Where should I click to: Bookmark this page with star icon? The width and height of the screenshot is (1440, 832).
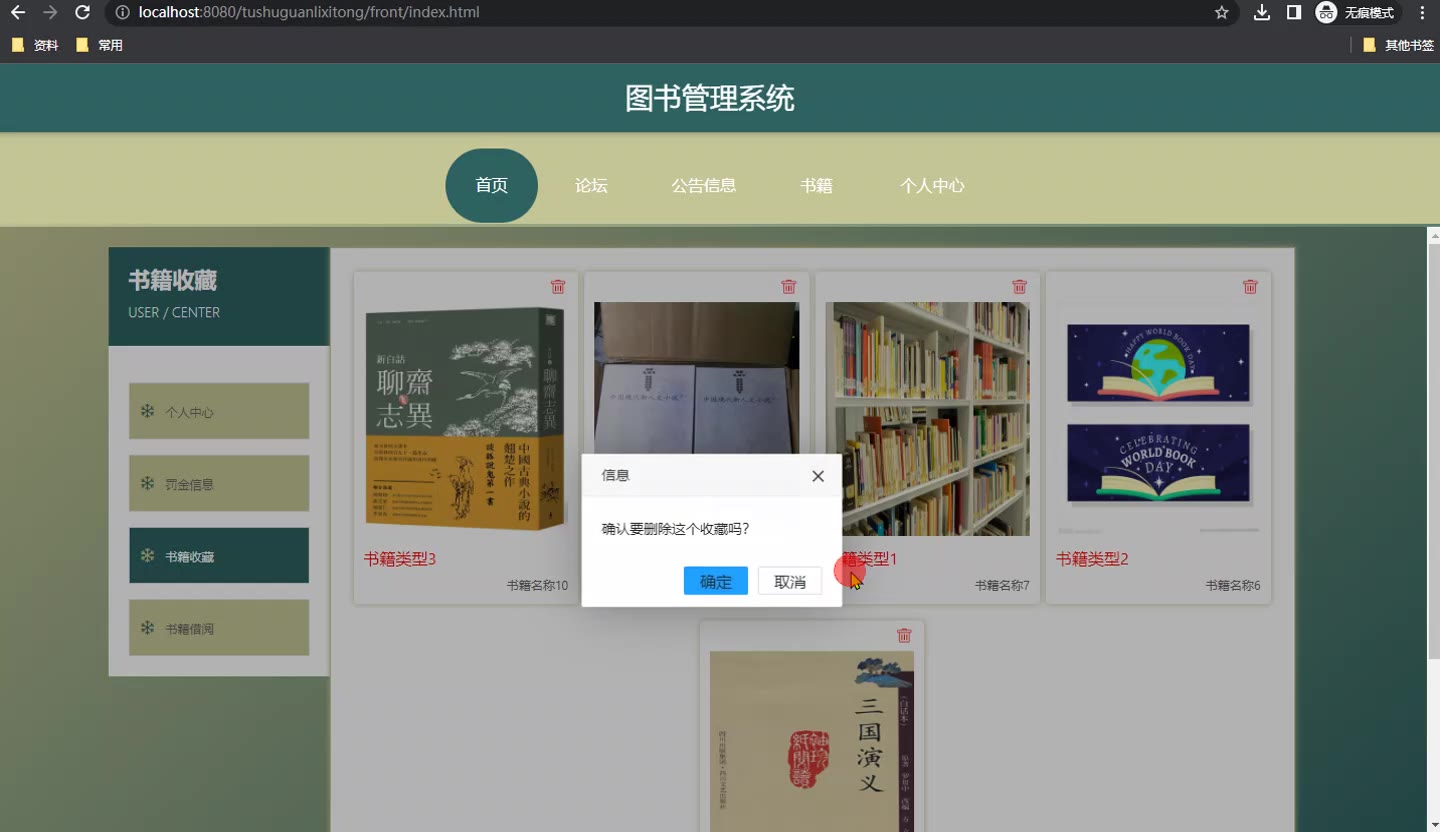[x=1221, y=13]
